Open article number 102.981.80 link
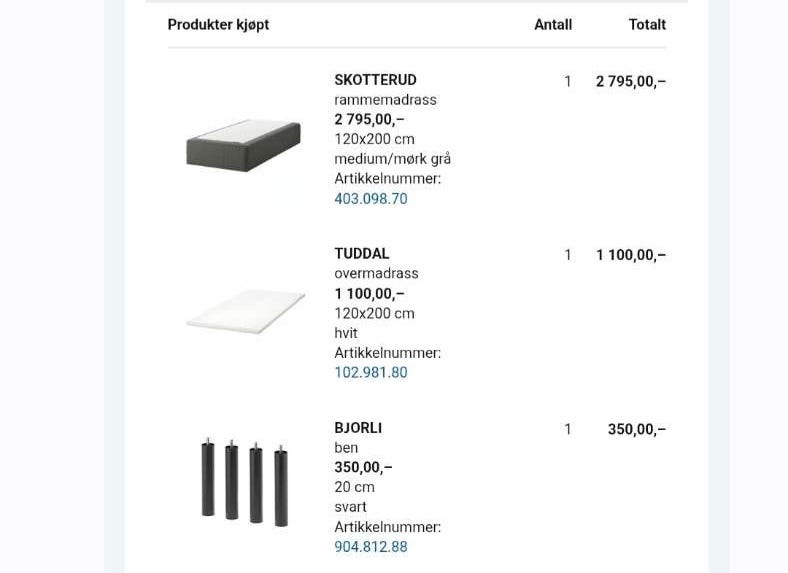 click(x=371, y=372)
